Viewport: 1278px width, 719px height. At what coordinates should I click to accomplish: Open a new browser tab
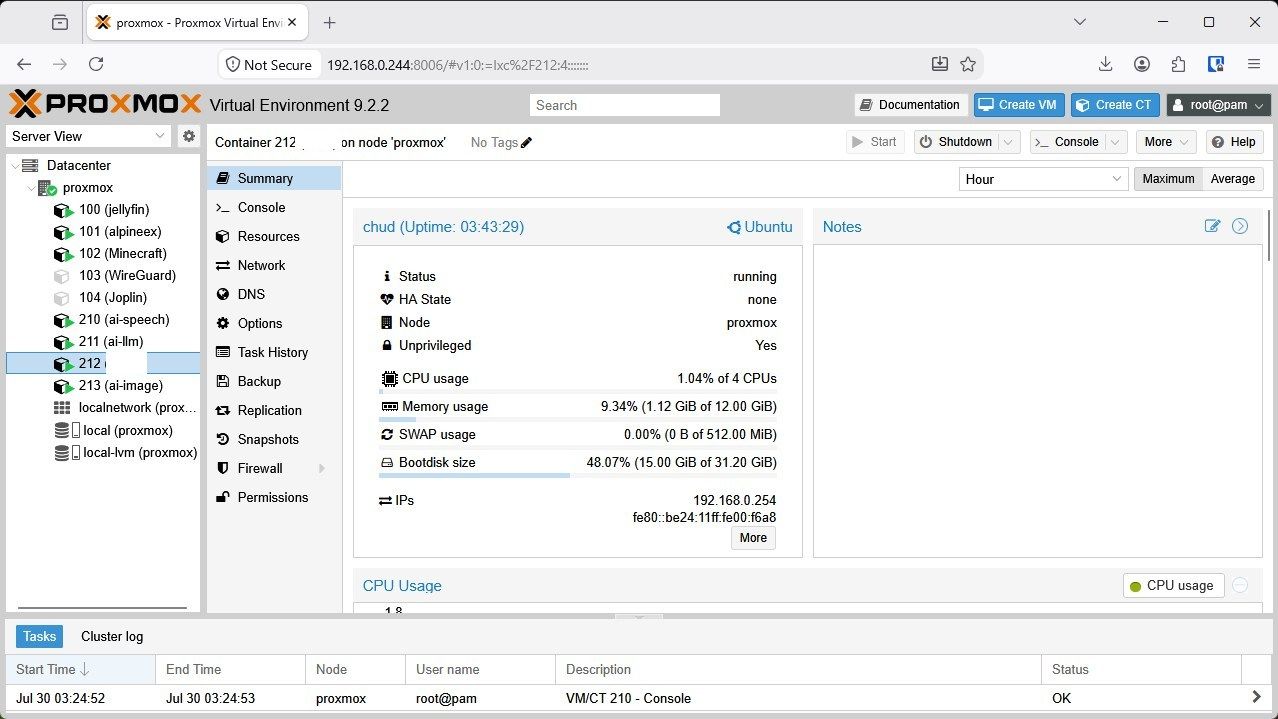point(330,22)
